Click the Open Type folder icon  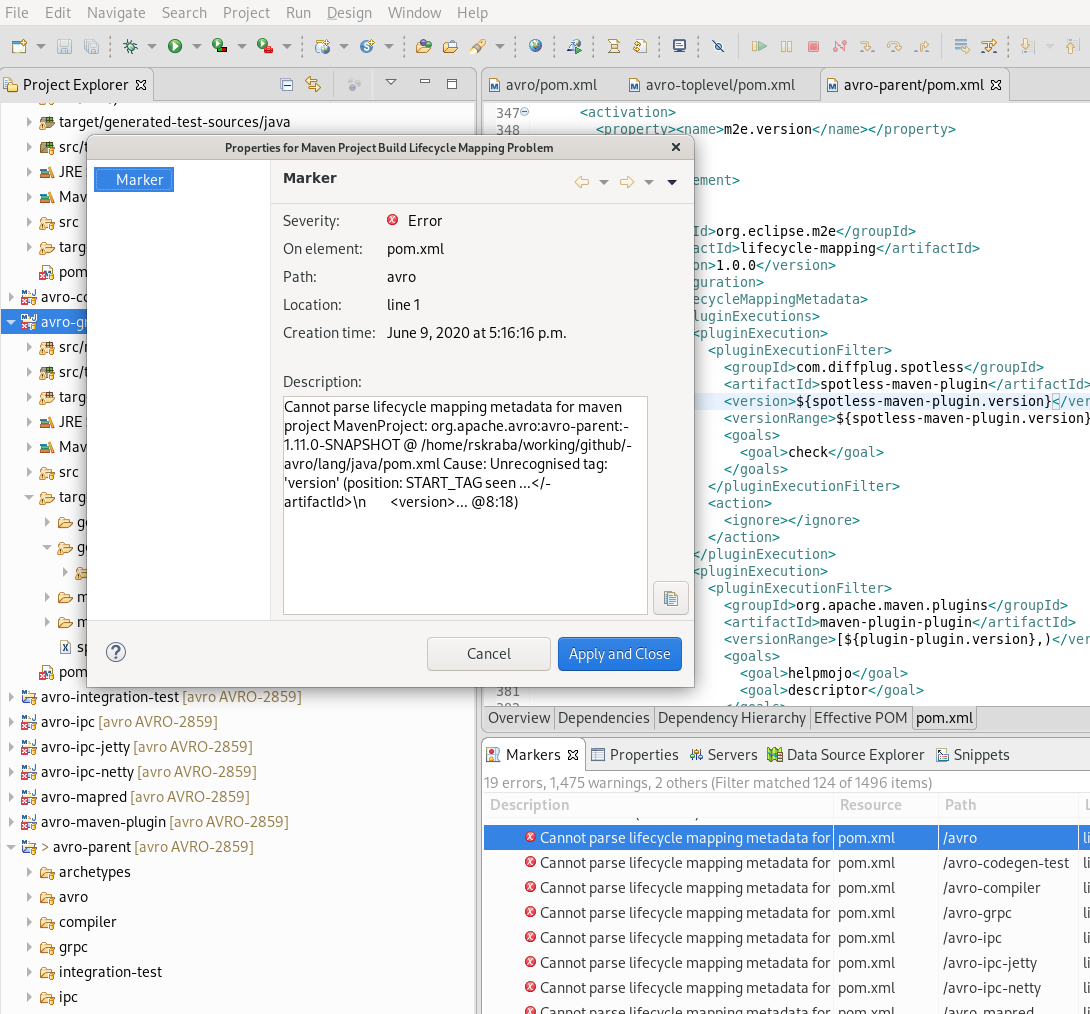pos(423,47)
